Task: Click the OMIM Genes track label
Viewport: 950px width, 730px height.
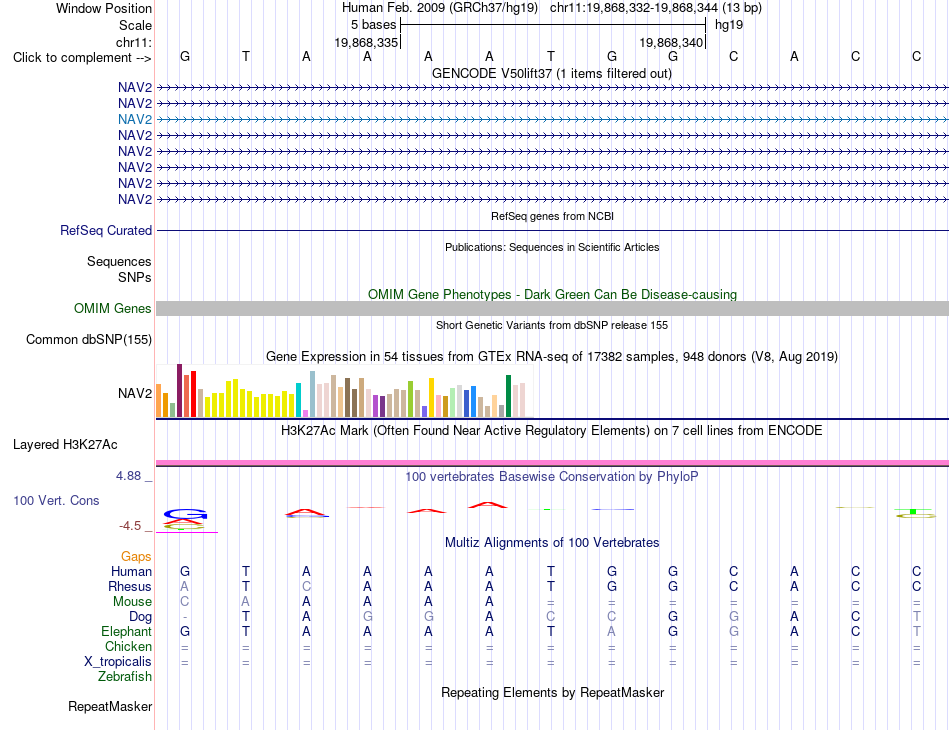Action: (112, 308)
